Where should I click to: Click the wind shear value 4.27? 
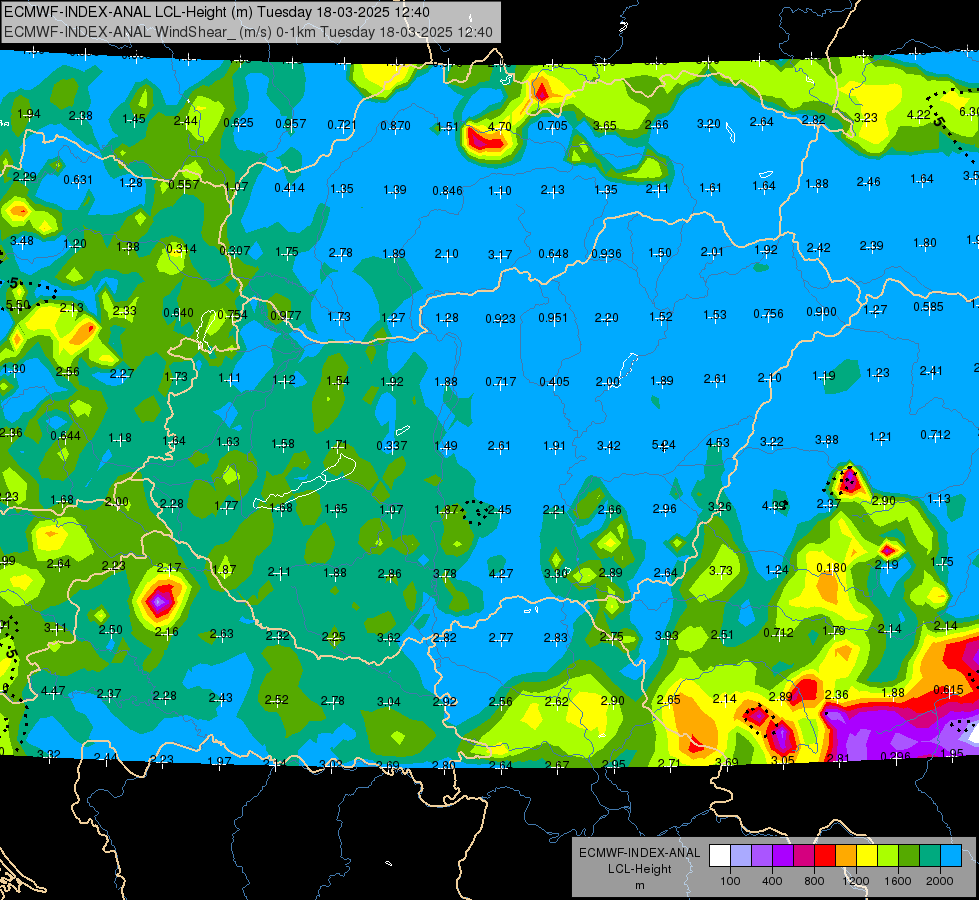501,573
